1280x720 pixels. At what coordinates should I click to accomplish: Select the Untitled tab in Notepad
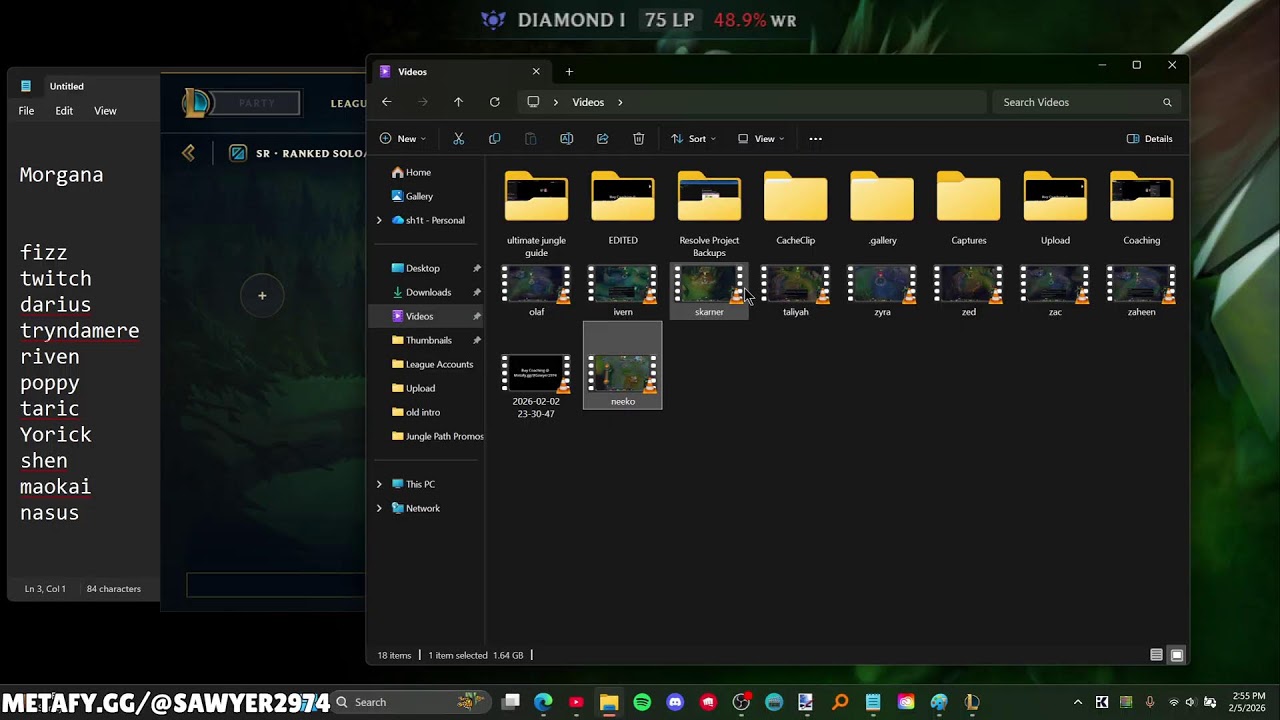click(67, 86)
